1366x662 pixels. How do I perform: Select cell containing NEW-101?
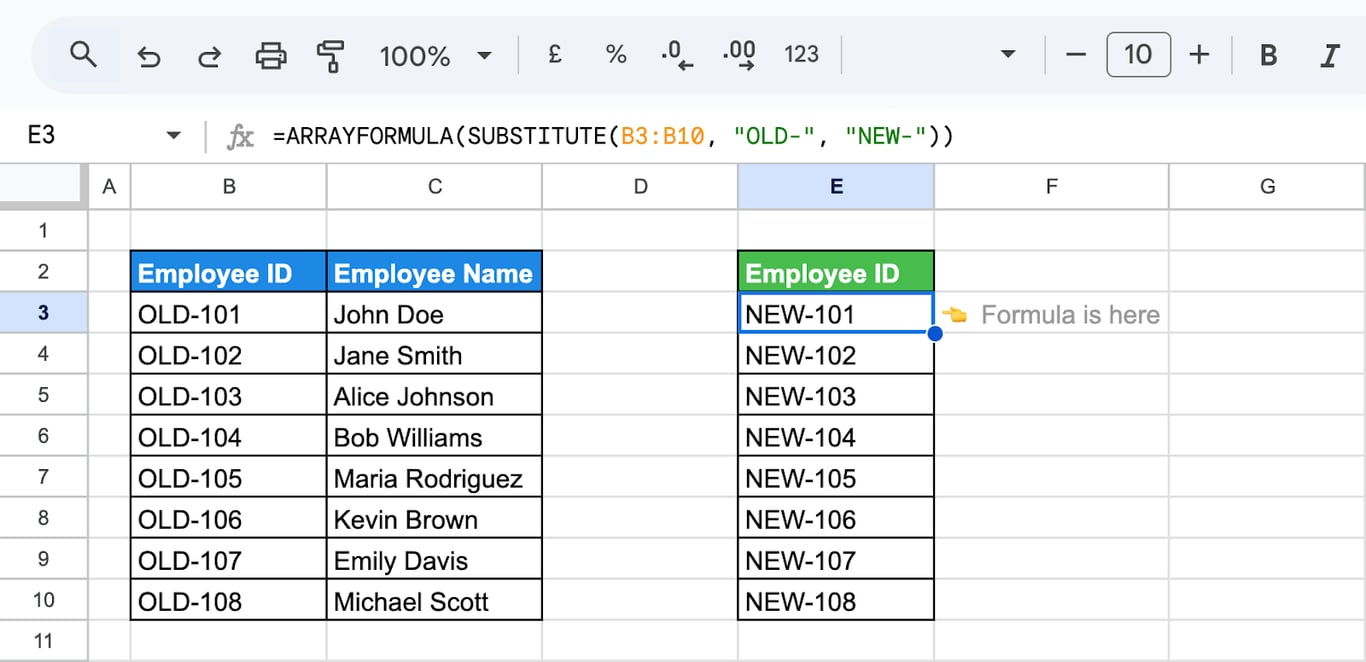(x=836, y=313)
